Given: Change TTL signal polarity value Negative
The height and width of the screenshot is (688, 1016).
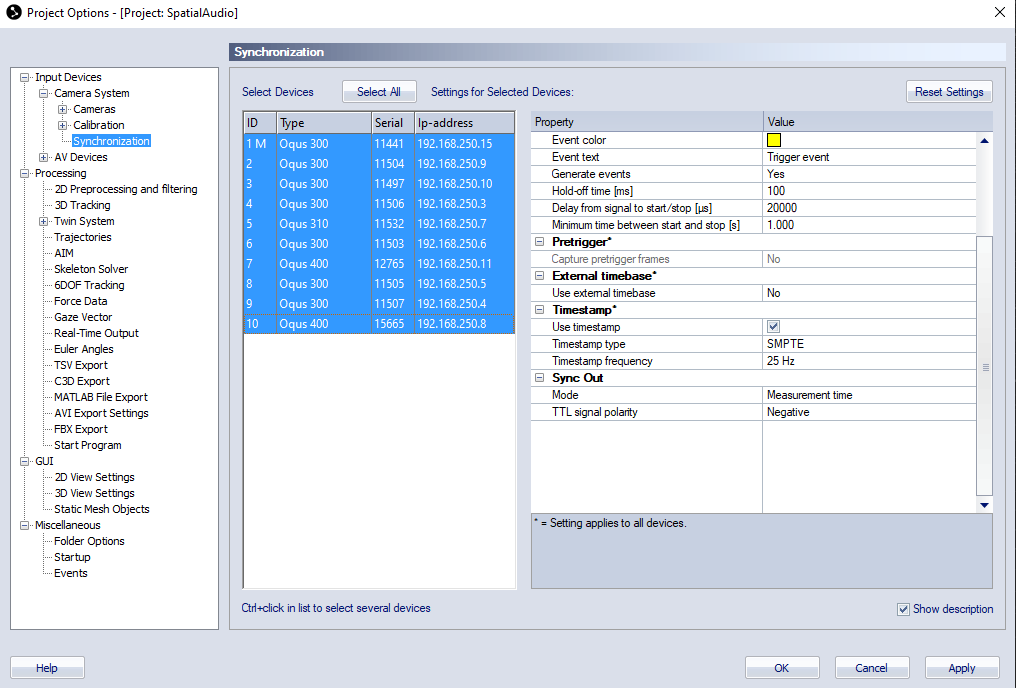Looking at the screenshot, I should point(869,412).
